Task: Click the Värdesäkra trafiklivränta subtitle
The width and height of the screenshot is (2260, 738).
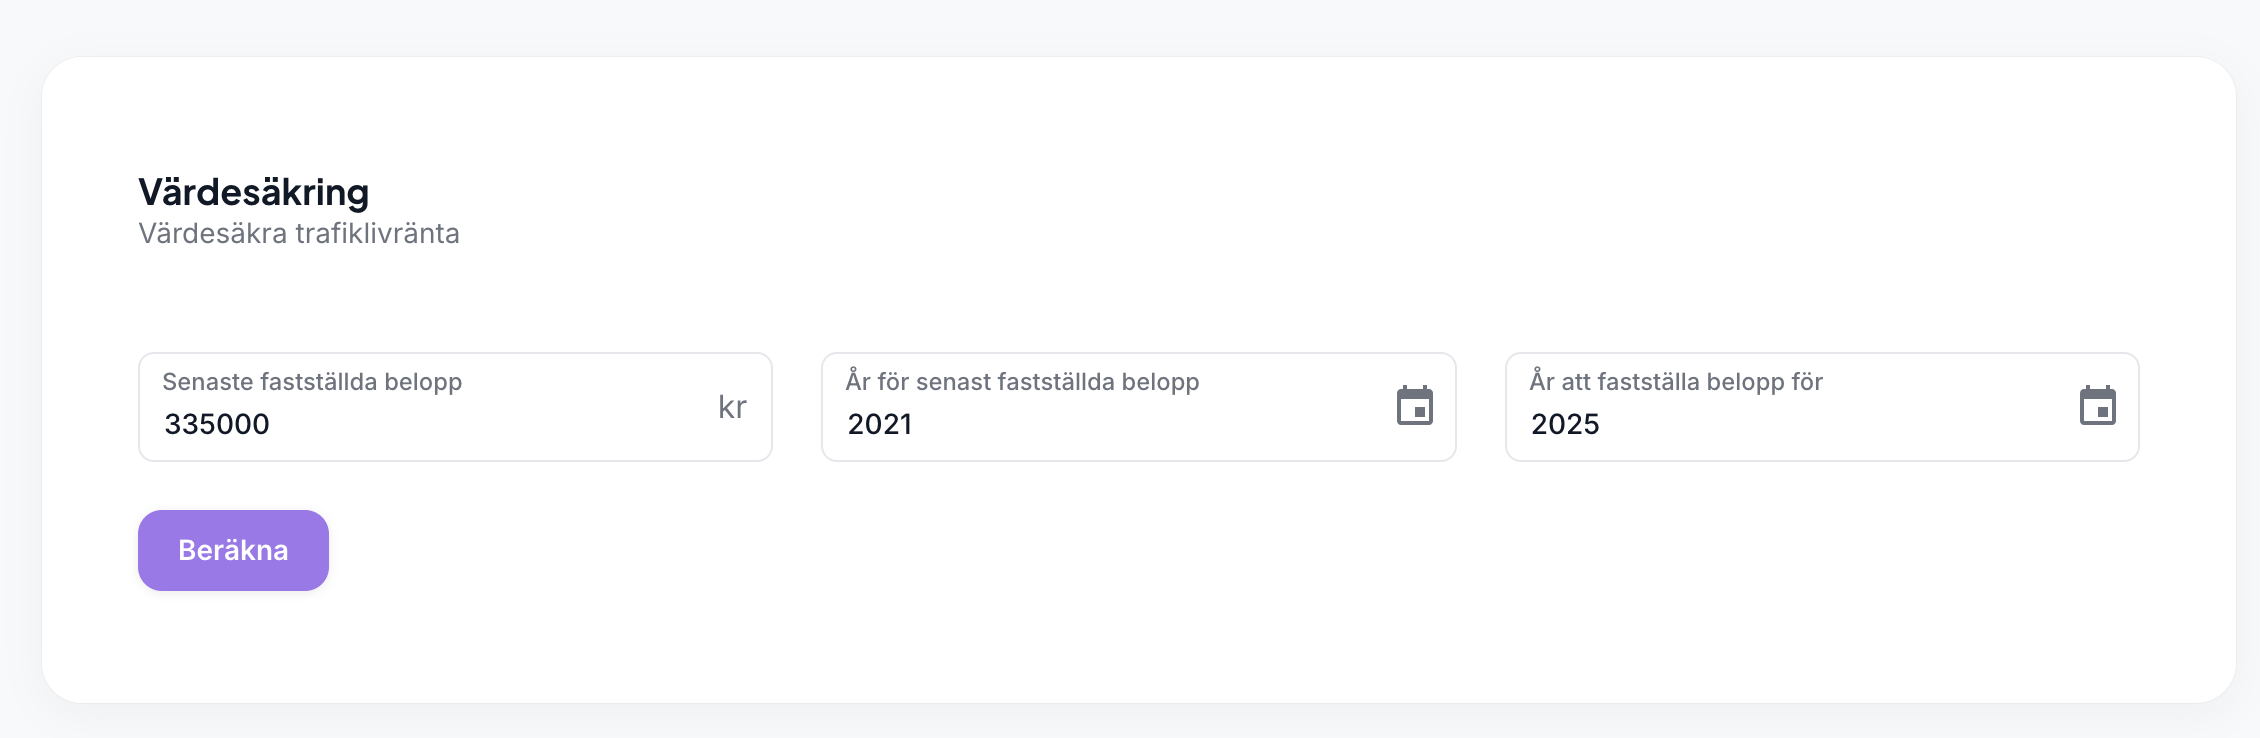Action: pyautogui.click(x=298, y=234)
